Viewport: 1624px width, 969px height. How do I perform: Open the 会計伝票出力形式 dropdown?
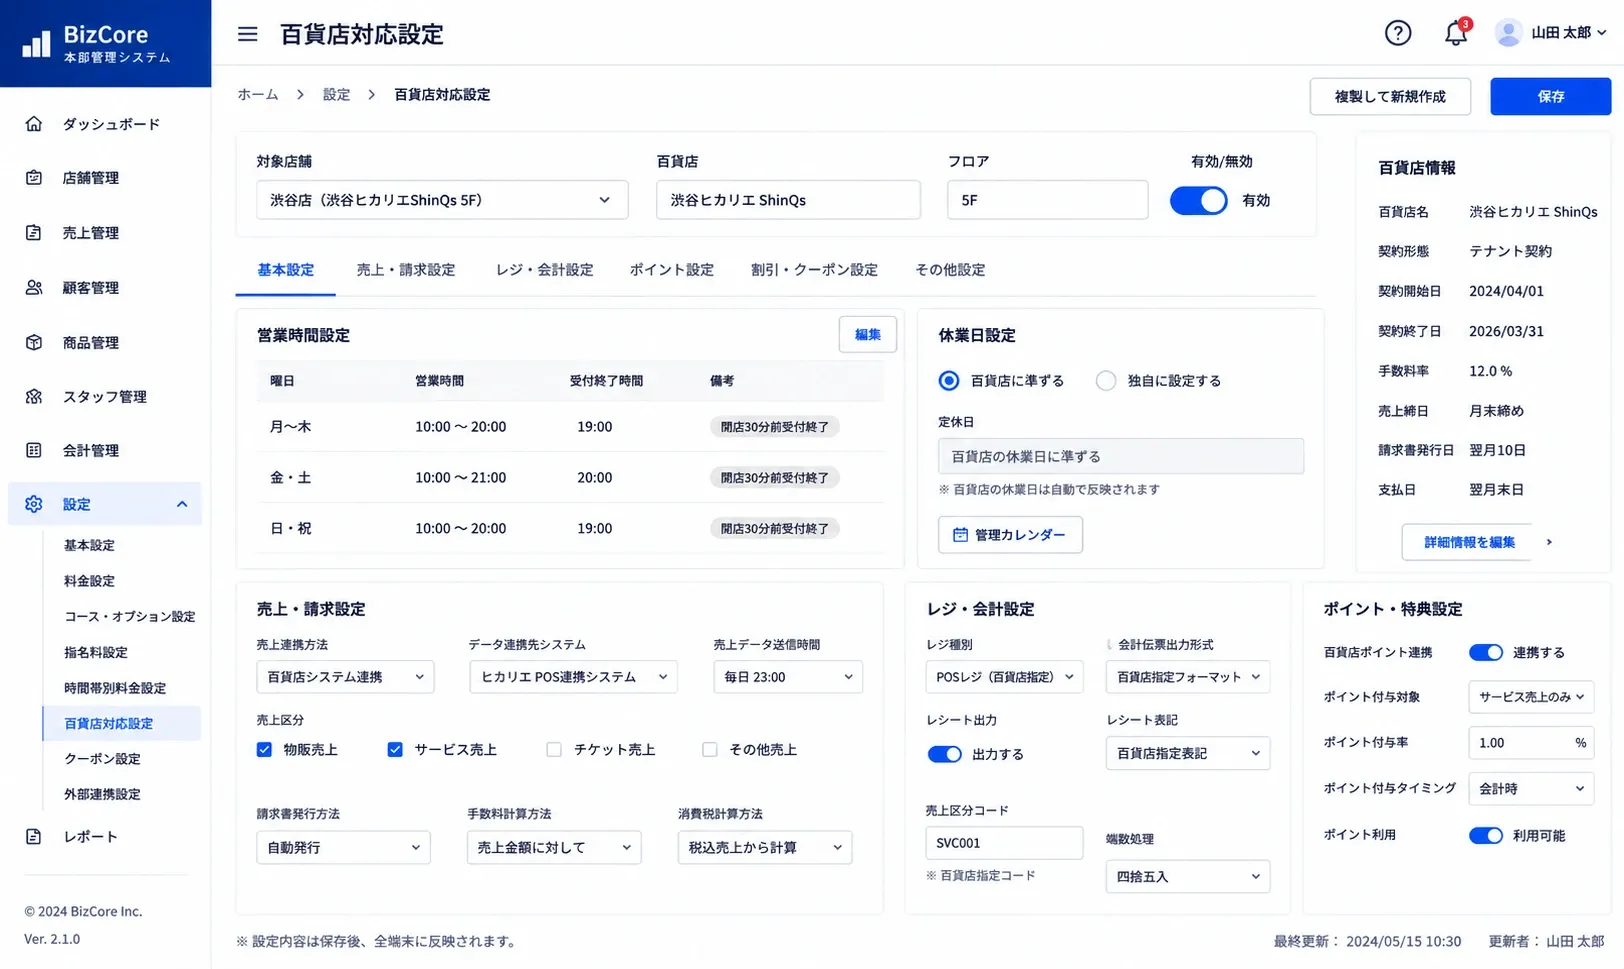[x=1188, y=677]
